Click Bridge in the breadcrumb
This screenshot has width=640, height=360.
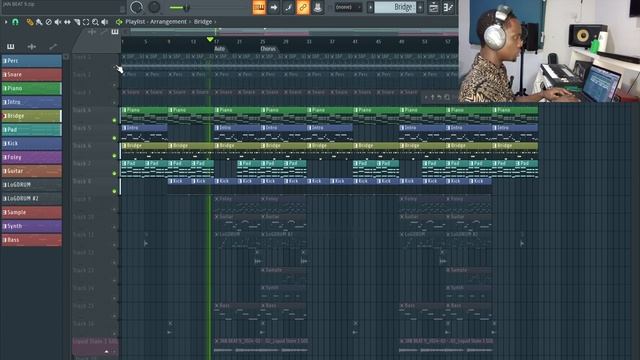(203, 22)
